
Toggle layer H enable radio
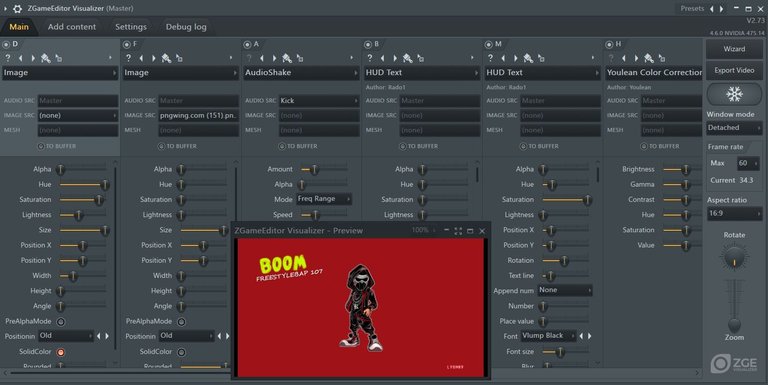(609, 45)
